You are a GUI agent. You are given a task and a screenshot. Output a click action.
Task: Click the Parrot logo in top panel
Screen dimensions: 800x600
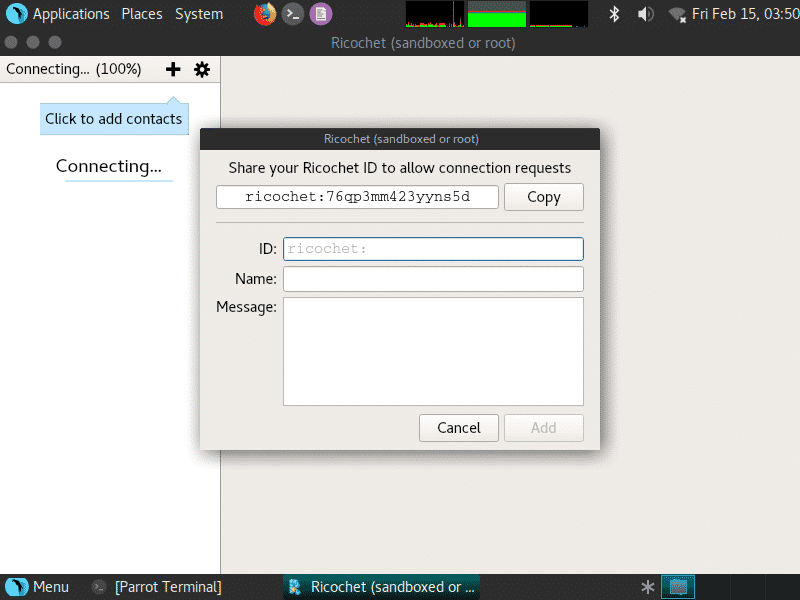pos(16,14)
